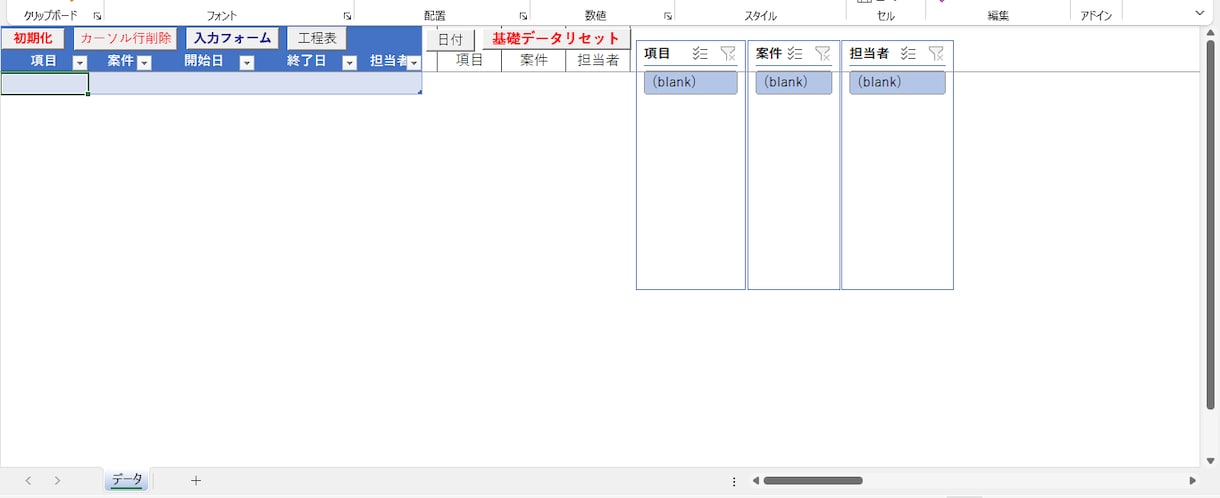Click the 案件 slicer title

pos(769,54)
